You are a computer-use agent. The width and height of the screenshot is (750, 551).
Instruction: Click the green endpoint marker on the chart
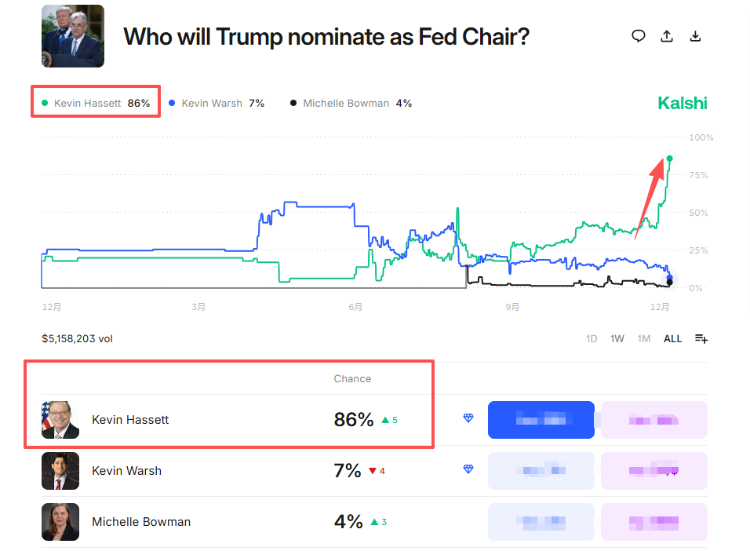pos(669,158)
